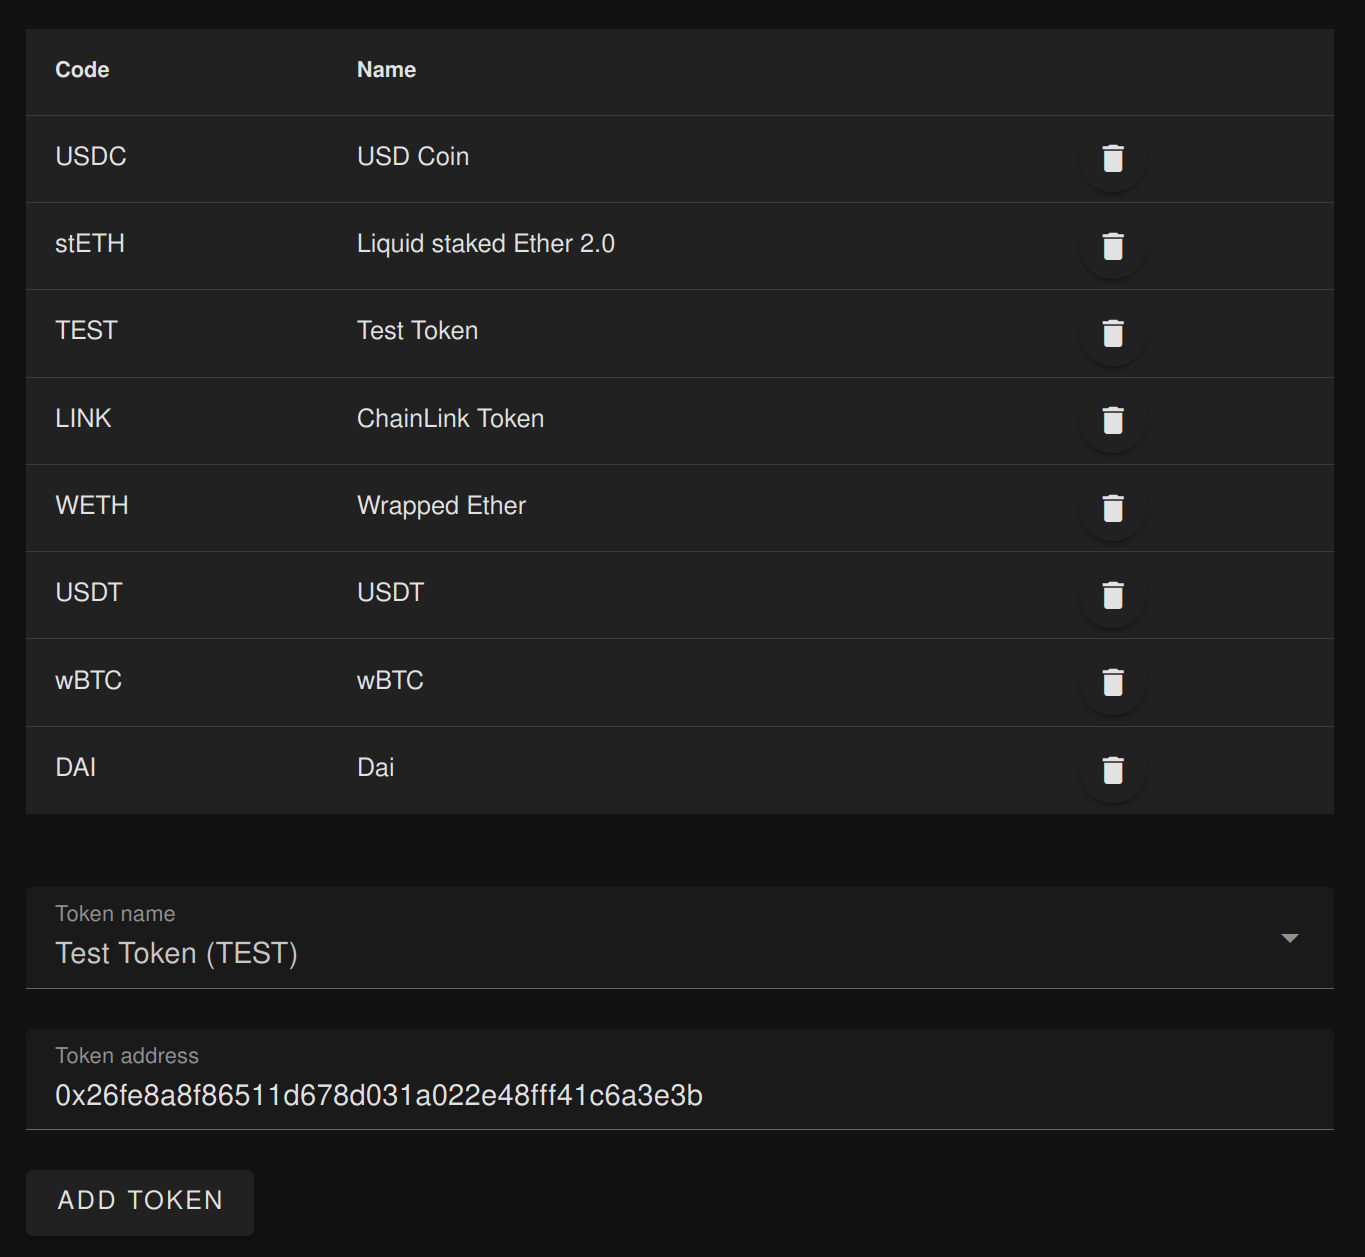Viewport: 1365px width, 1257px height.
Task: Click trash icon for wBTC
Action: pos(1113,683)
